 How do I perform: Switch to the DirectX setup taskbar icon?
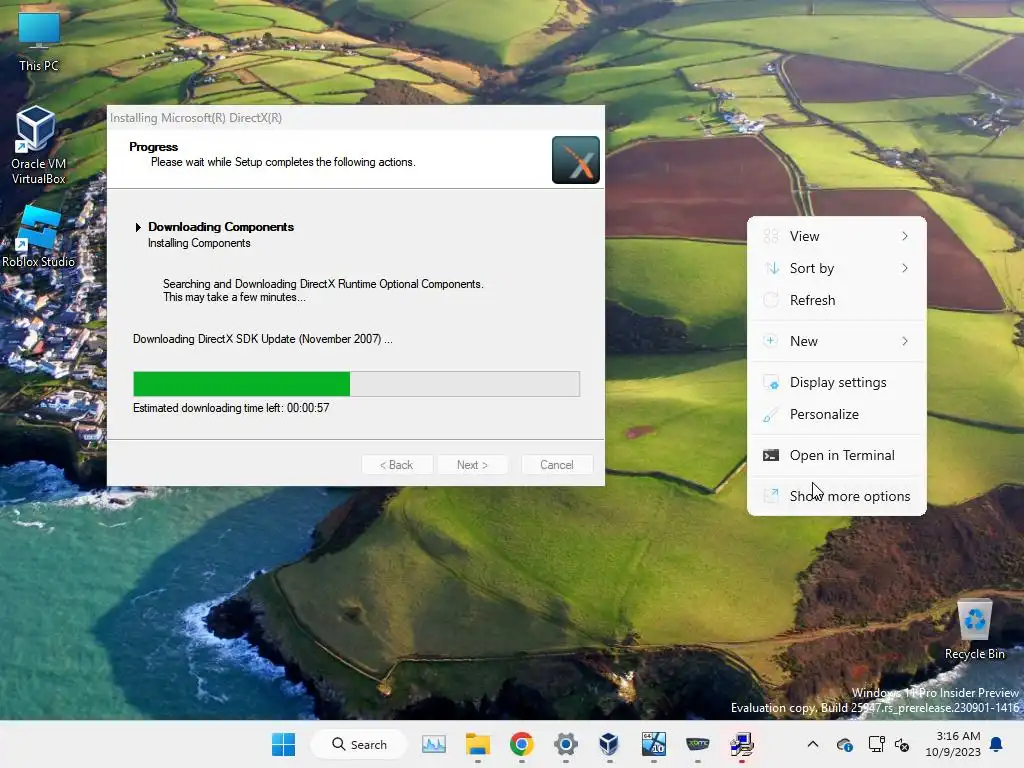coord(741,744)
